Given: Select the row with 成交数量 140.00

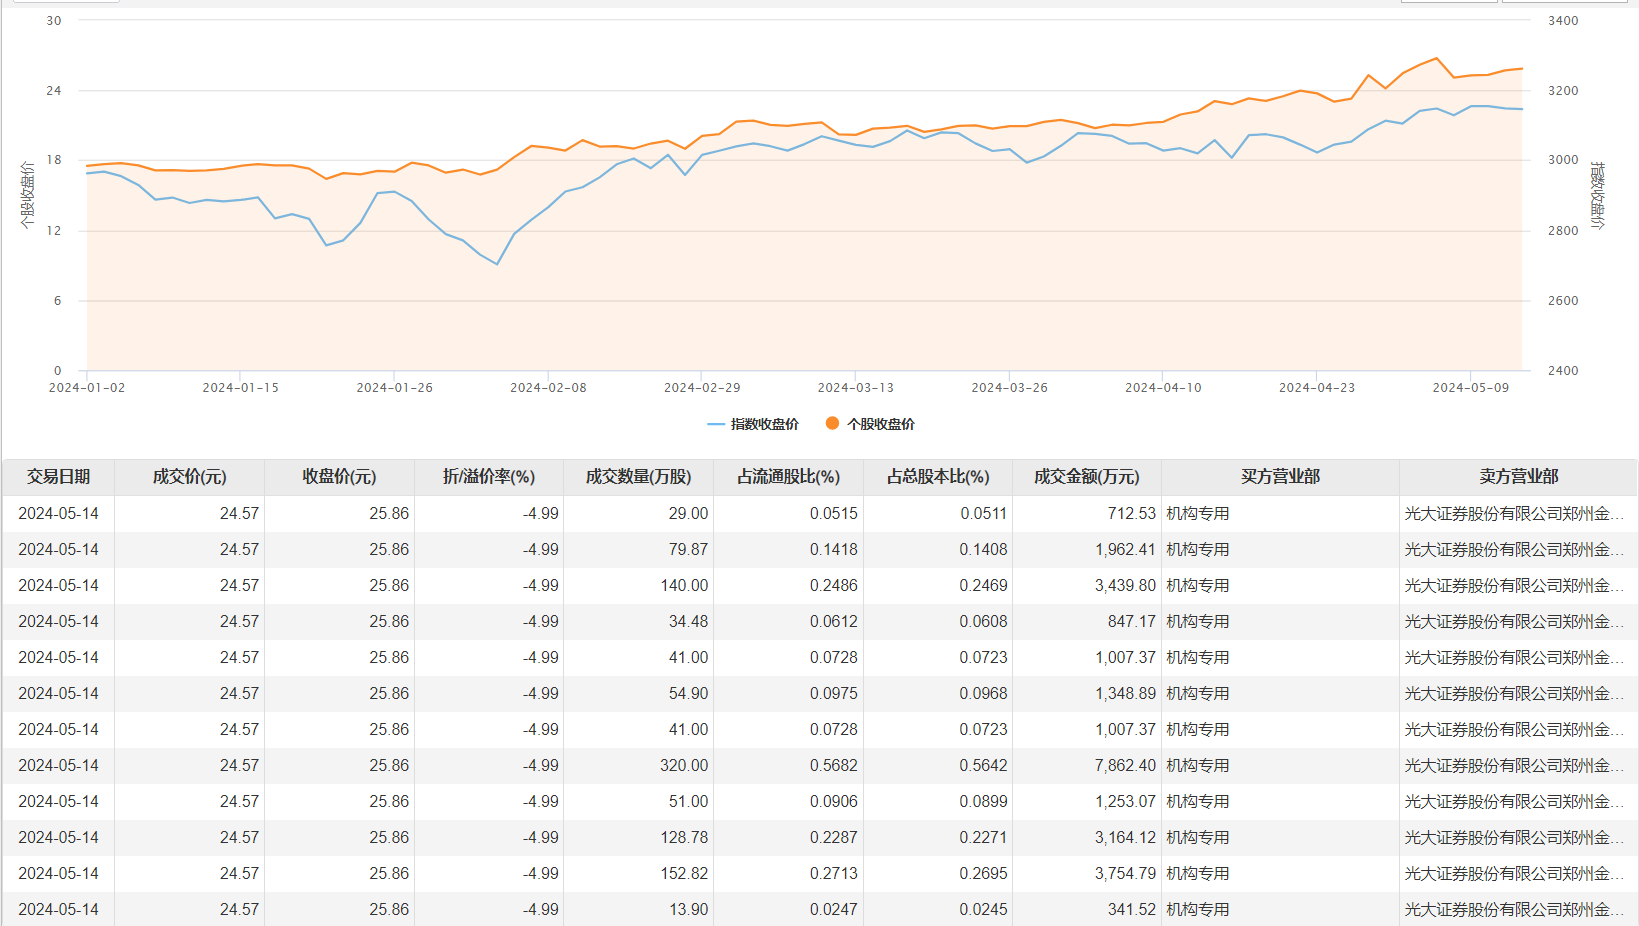Looking at the screenshot, I should (684, 585).
